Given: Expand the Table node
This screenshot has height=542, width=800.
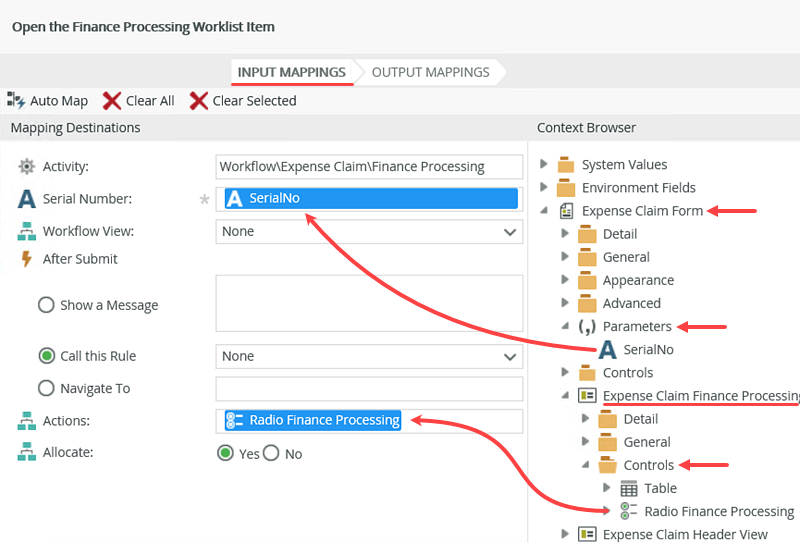Looking at the screenshot, I should [606, 487].
